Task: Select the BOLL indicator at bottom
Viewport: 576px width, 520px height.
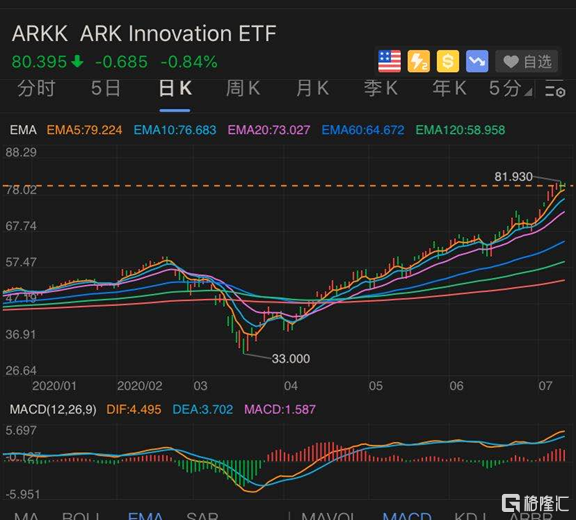Action: tap(80, 516)
